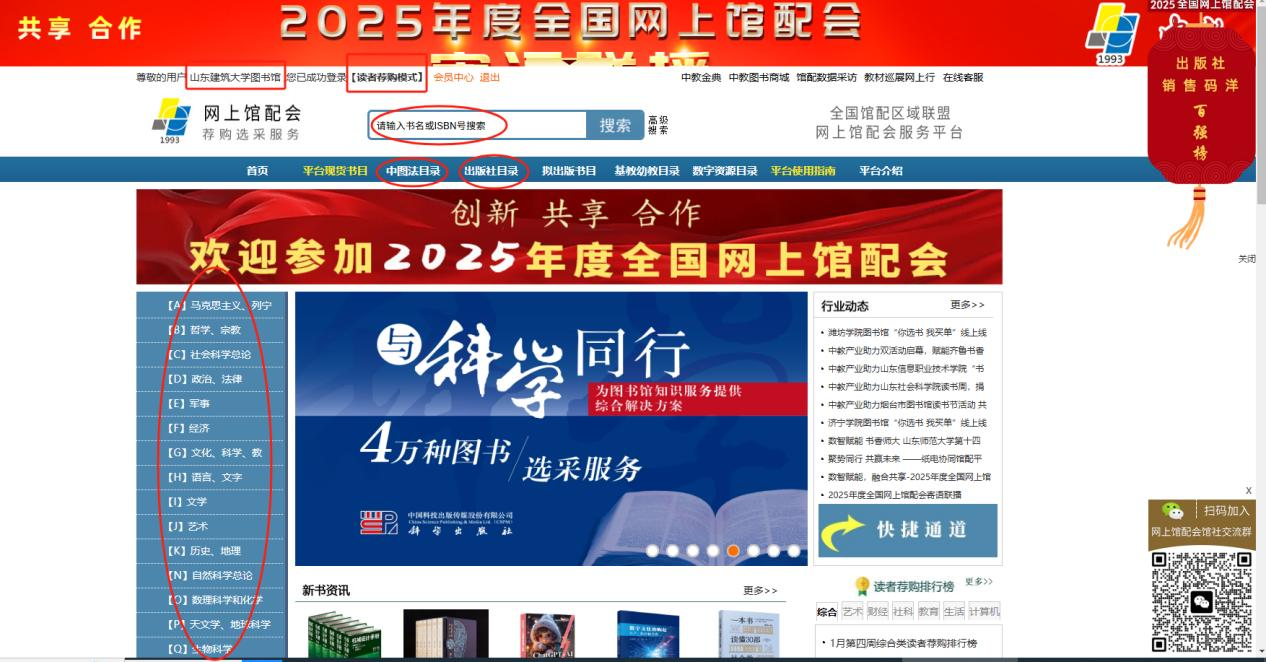This screenshot has height=662, width=1266.
Task: Select the first carousel indicator dot
Action: click(x=652, y=550)
